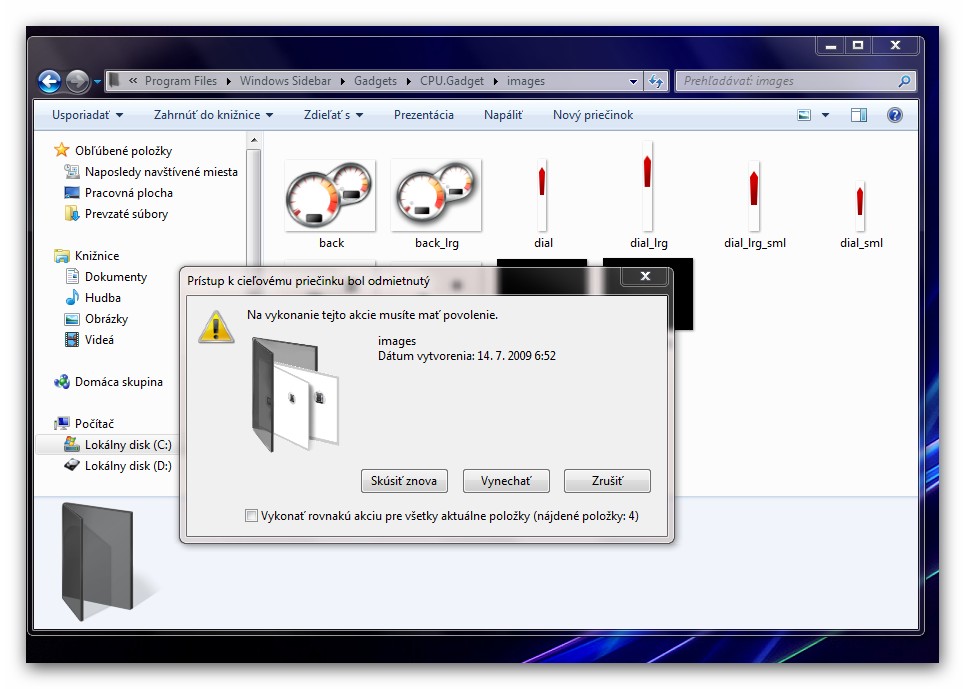Screen dimensions: 965x689
Task: Create folder with Nový priečinok
Action: click(x=593, y=115)
